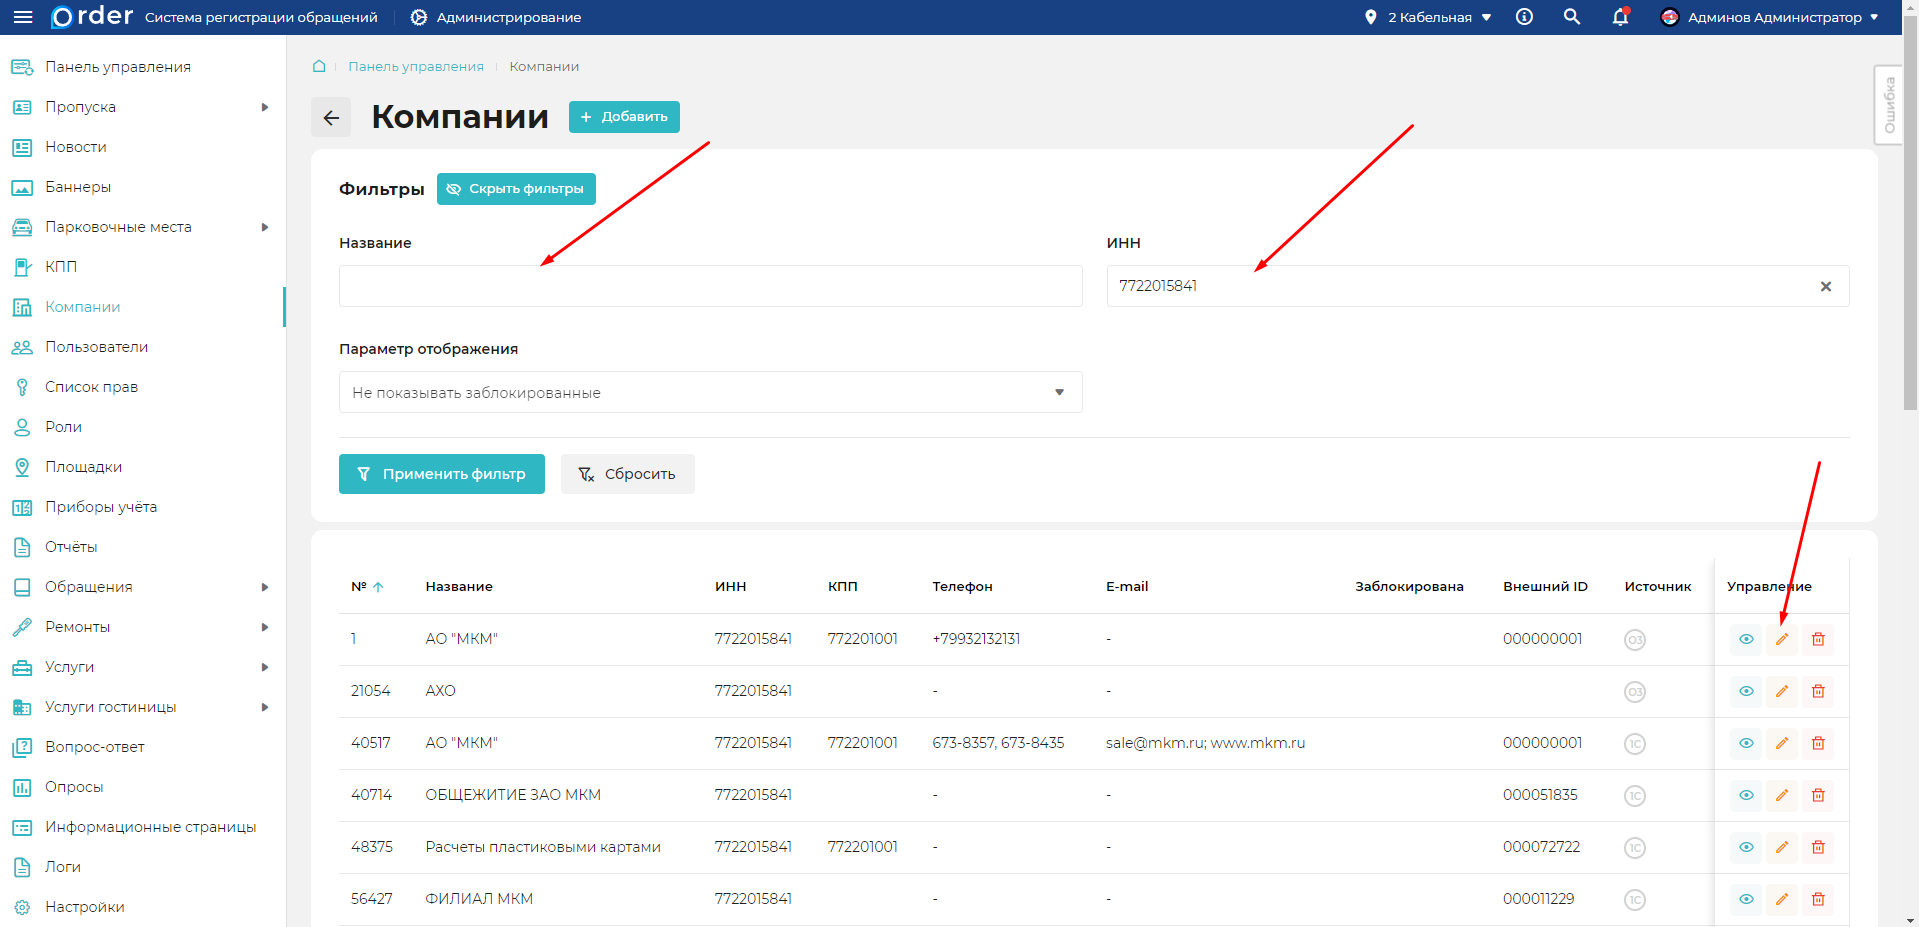Click the home icon in breadcrumbs
1919x927 pixels.
319,66
